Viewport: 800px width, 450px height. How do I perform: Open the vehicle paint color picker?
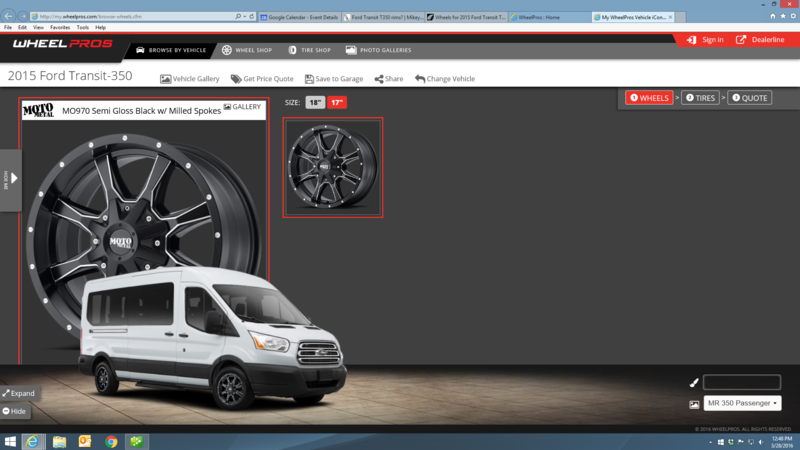coord(742,382)
